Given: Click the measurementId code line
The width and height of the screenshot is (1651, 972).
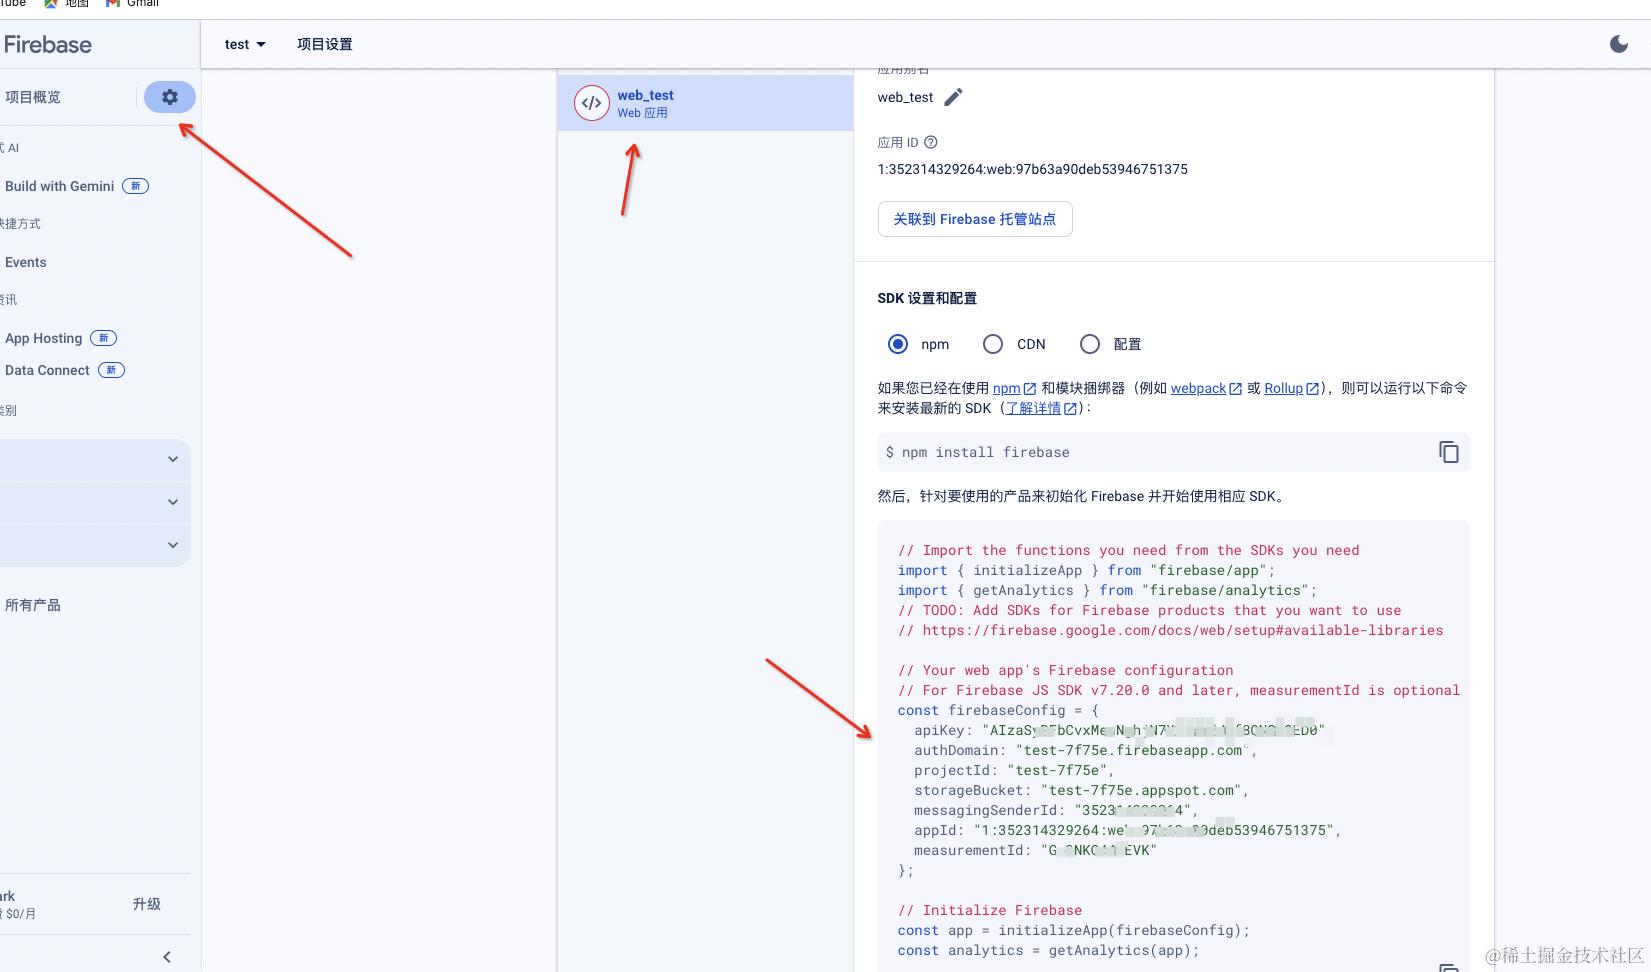Looking at the screenshot, I should 1035,850.
